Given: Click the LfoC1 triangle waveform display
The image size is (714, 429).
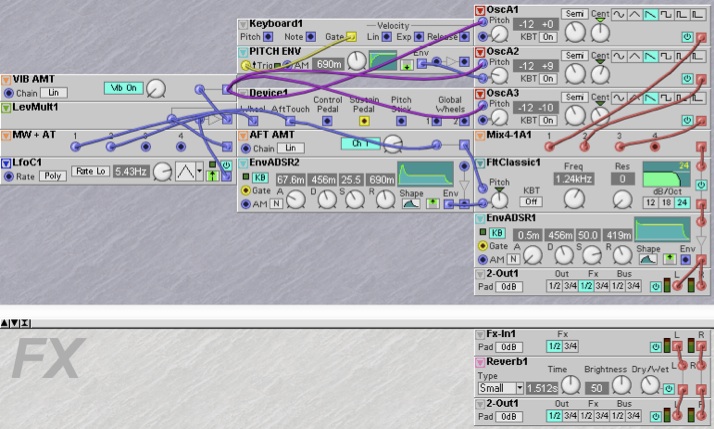Looking at the screenshot, I should point(188,172).
